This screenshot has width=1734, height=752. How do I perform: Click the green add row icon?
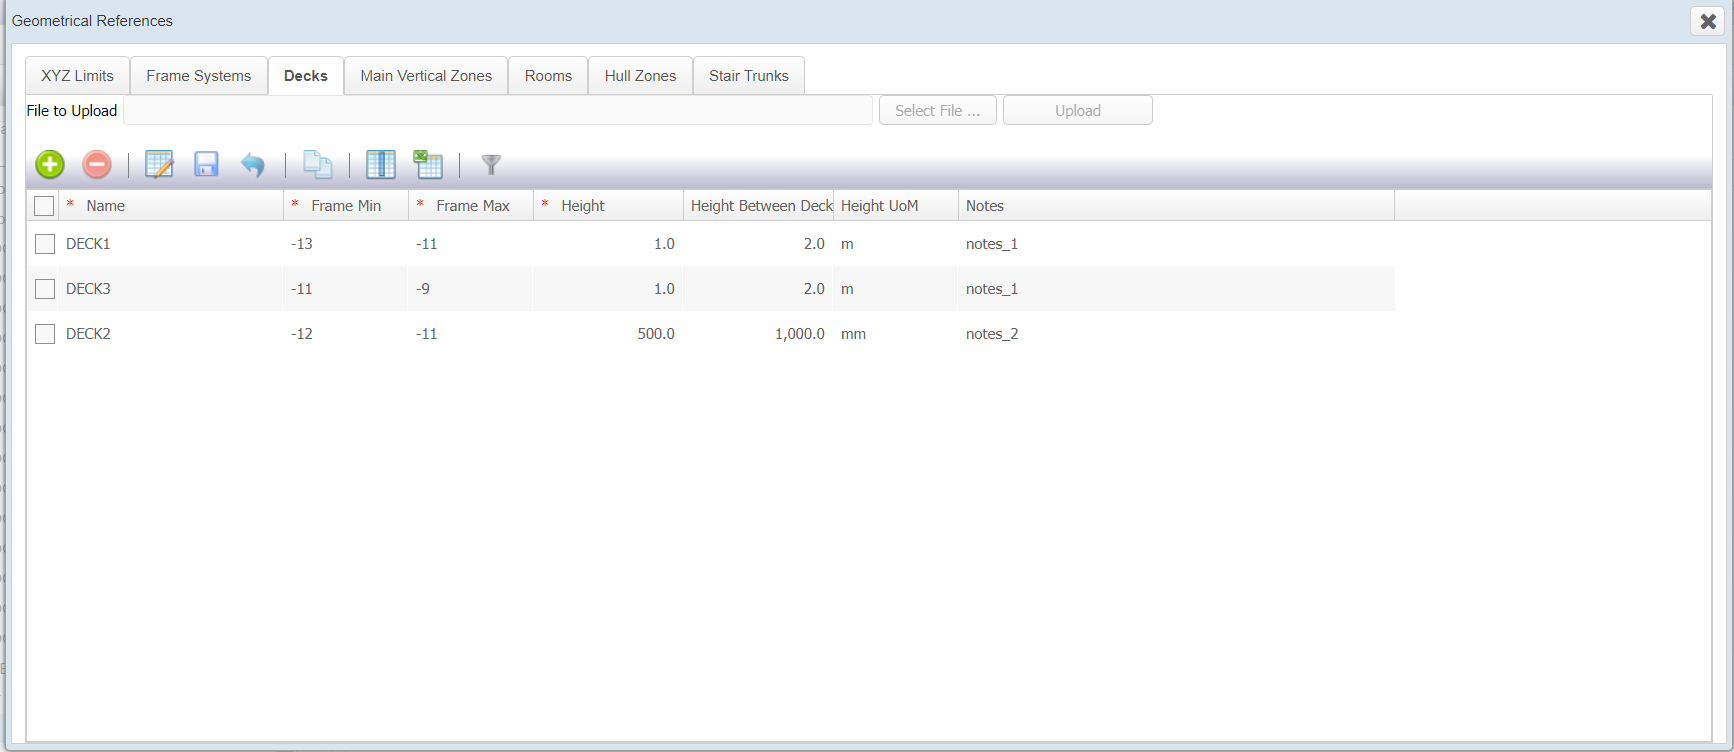[x=50, y=164]
